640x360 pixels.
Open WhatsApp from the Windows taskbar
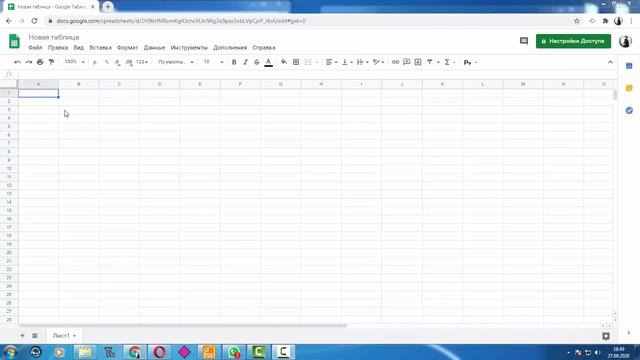click(234, 352)
